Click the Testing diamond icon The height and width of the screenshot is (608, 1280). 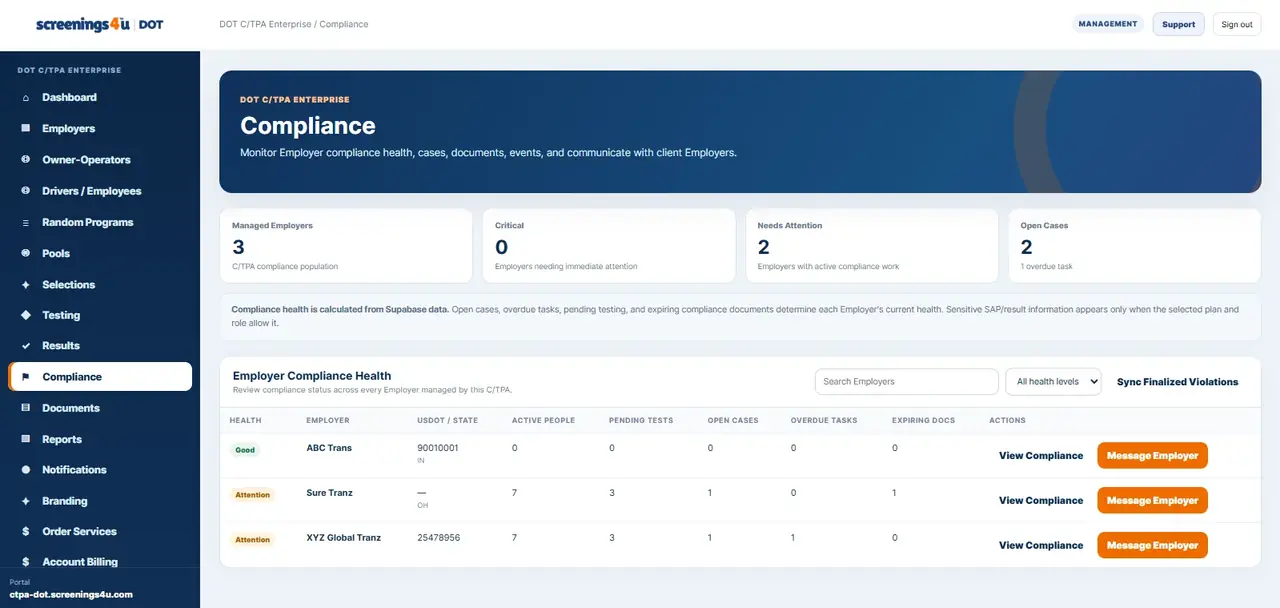(25, 315)
